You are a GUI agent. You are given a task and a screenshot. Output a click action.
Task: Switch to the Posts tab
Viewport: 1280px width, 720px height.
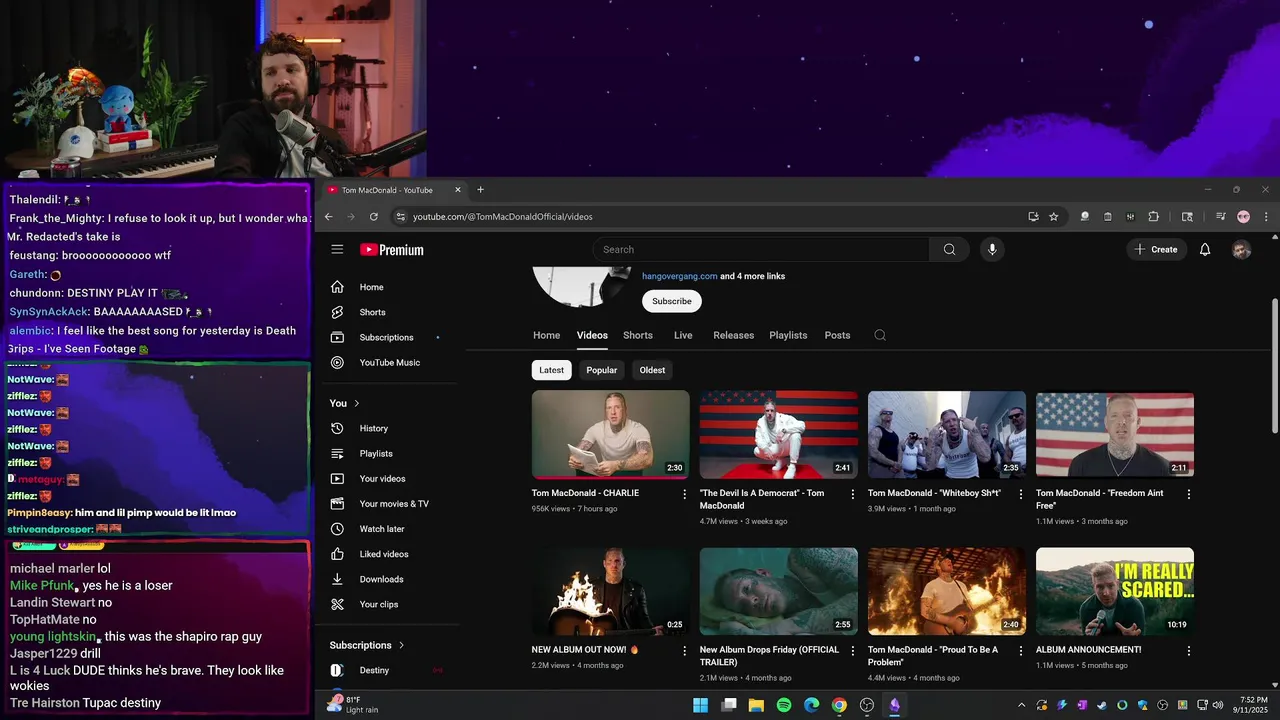837,335
